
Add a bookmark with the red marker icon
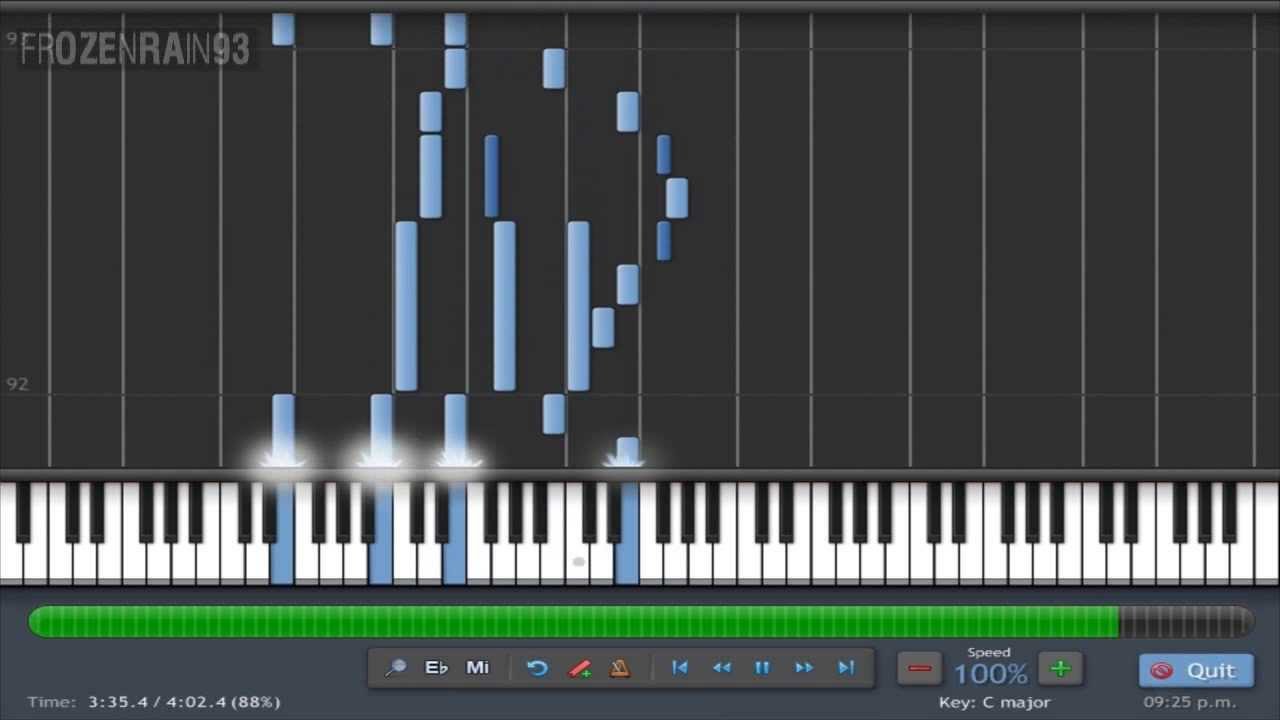pyautogui.click(x=579, y=668)
